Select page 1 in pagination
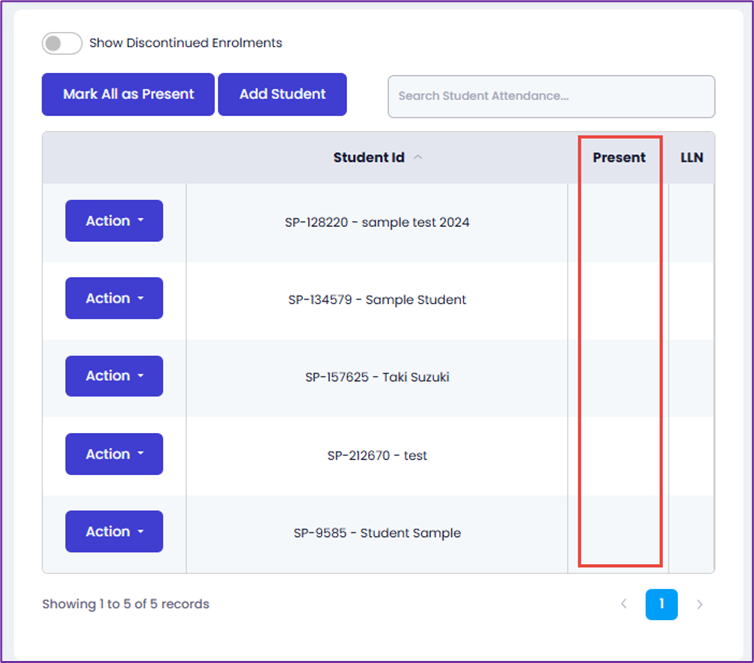The image size is (754, 663). pos(661,604)
